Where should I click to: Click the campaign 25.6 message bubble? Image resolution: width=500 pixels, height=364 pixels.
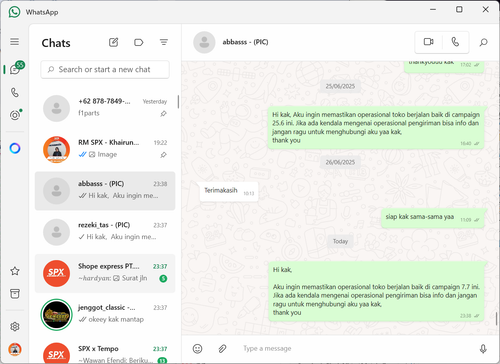pyautogui.click(x=376, y=128)
